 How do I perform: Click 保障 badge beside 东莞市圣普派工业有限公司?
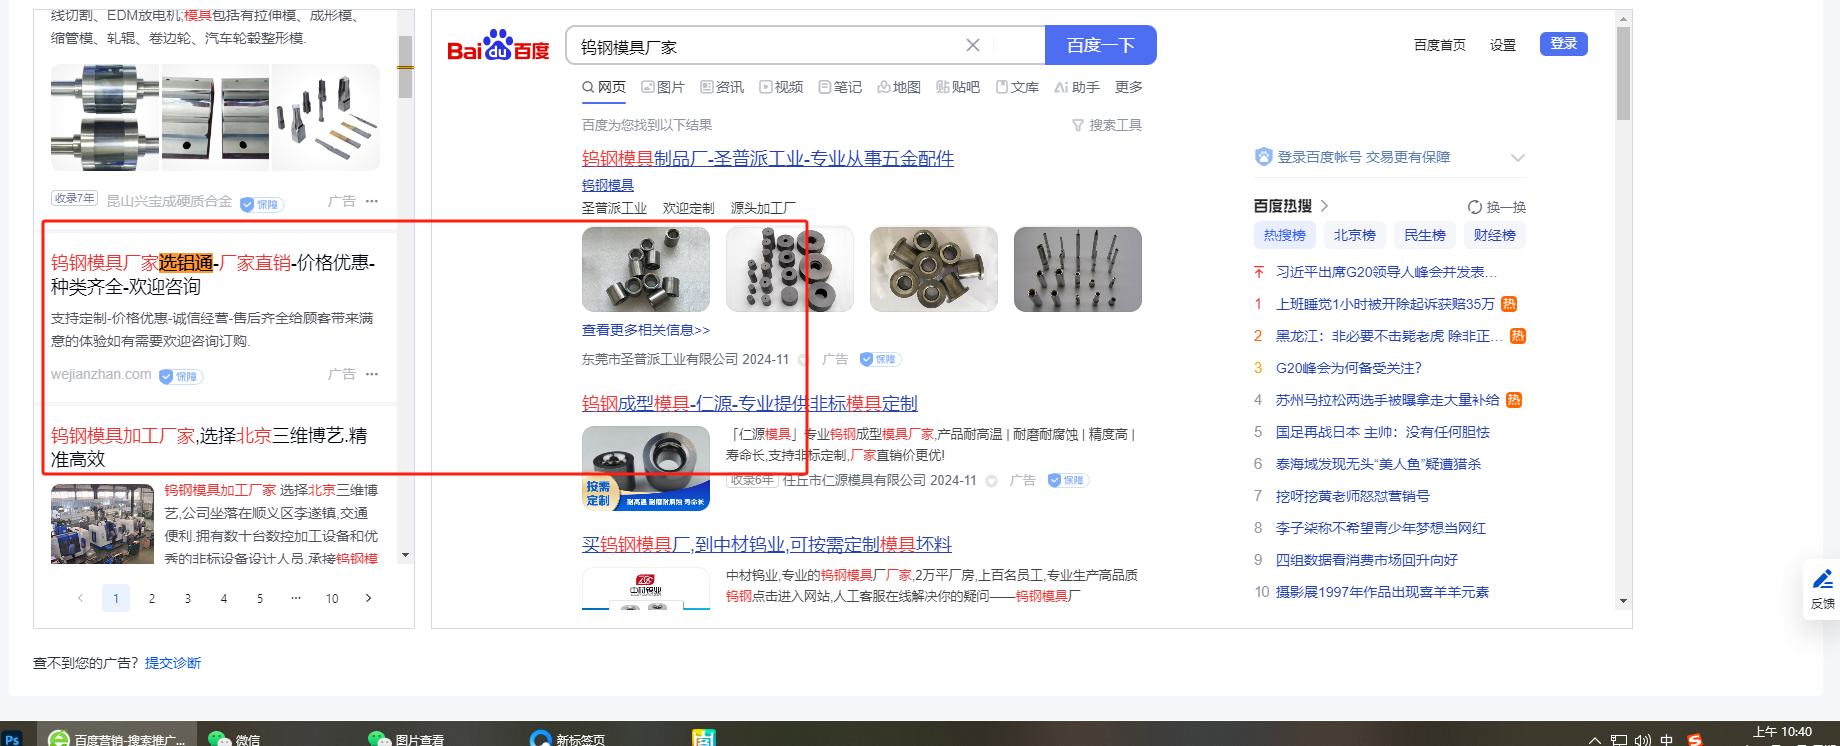(880, 359)
